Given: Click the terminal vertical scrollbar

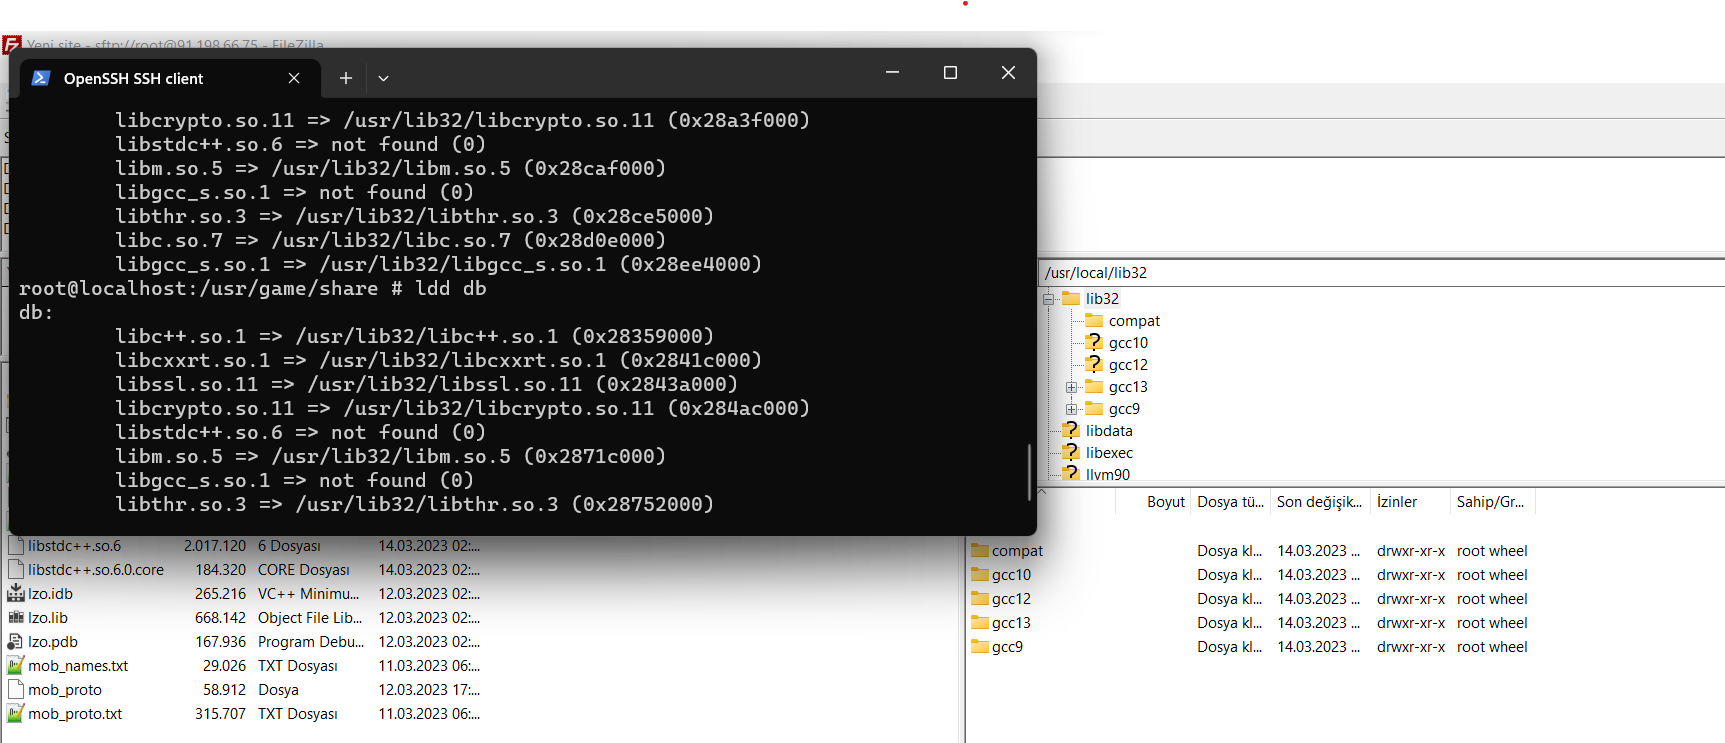Looking at the screenshot, I should pyautogui.click(x=1029, y=472).
